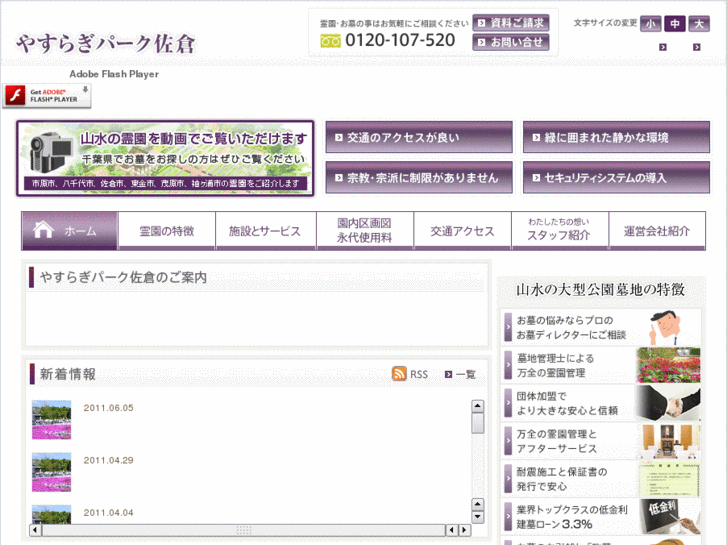This screenshot has height=545, width=727.
Task: Click the 資料ご請求 button
Action: 511,23
